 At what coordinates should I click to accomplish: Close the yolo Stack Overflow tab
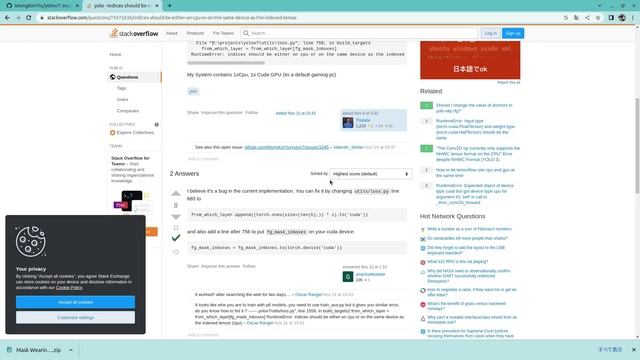[157, 6]
